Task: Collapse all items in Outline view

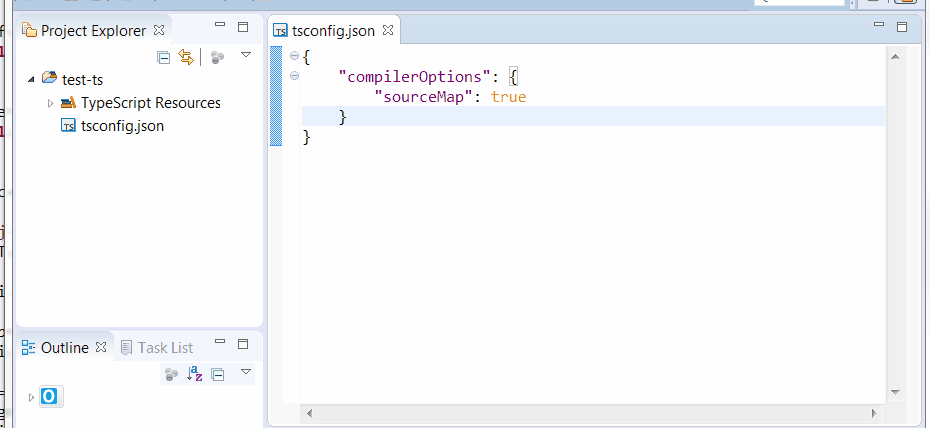Action: (x=218, y=373)
